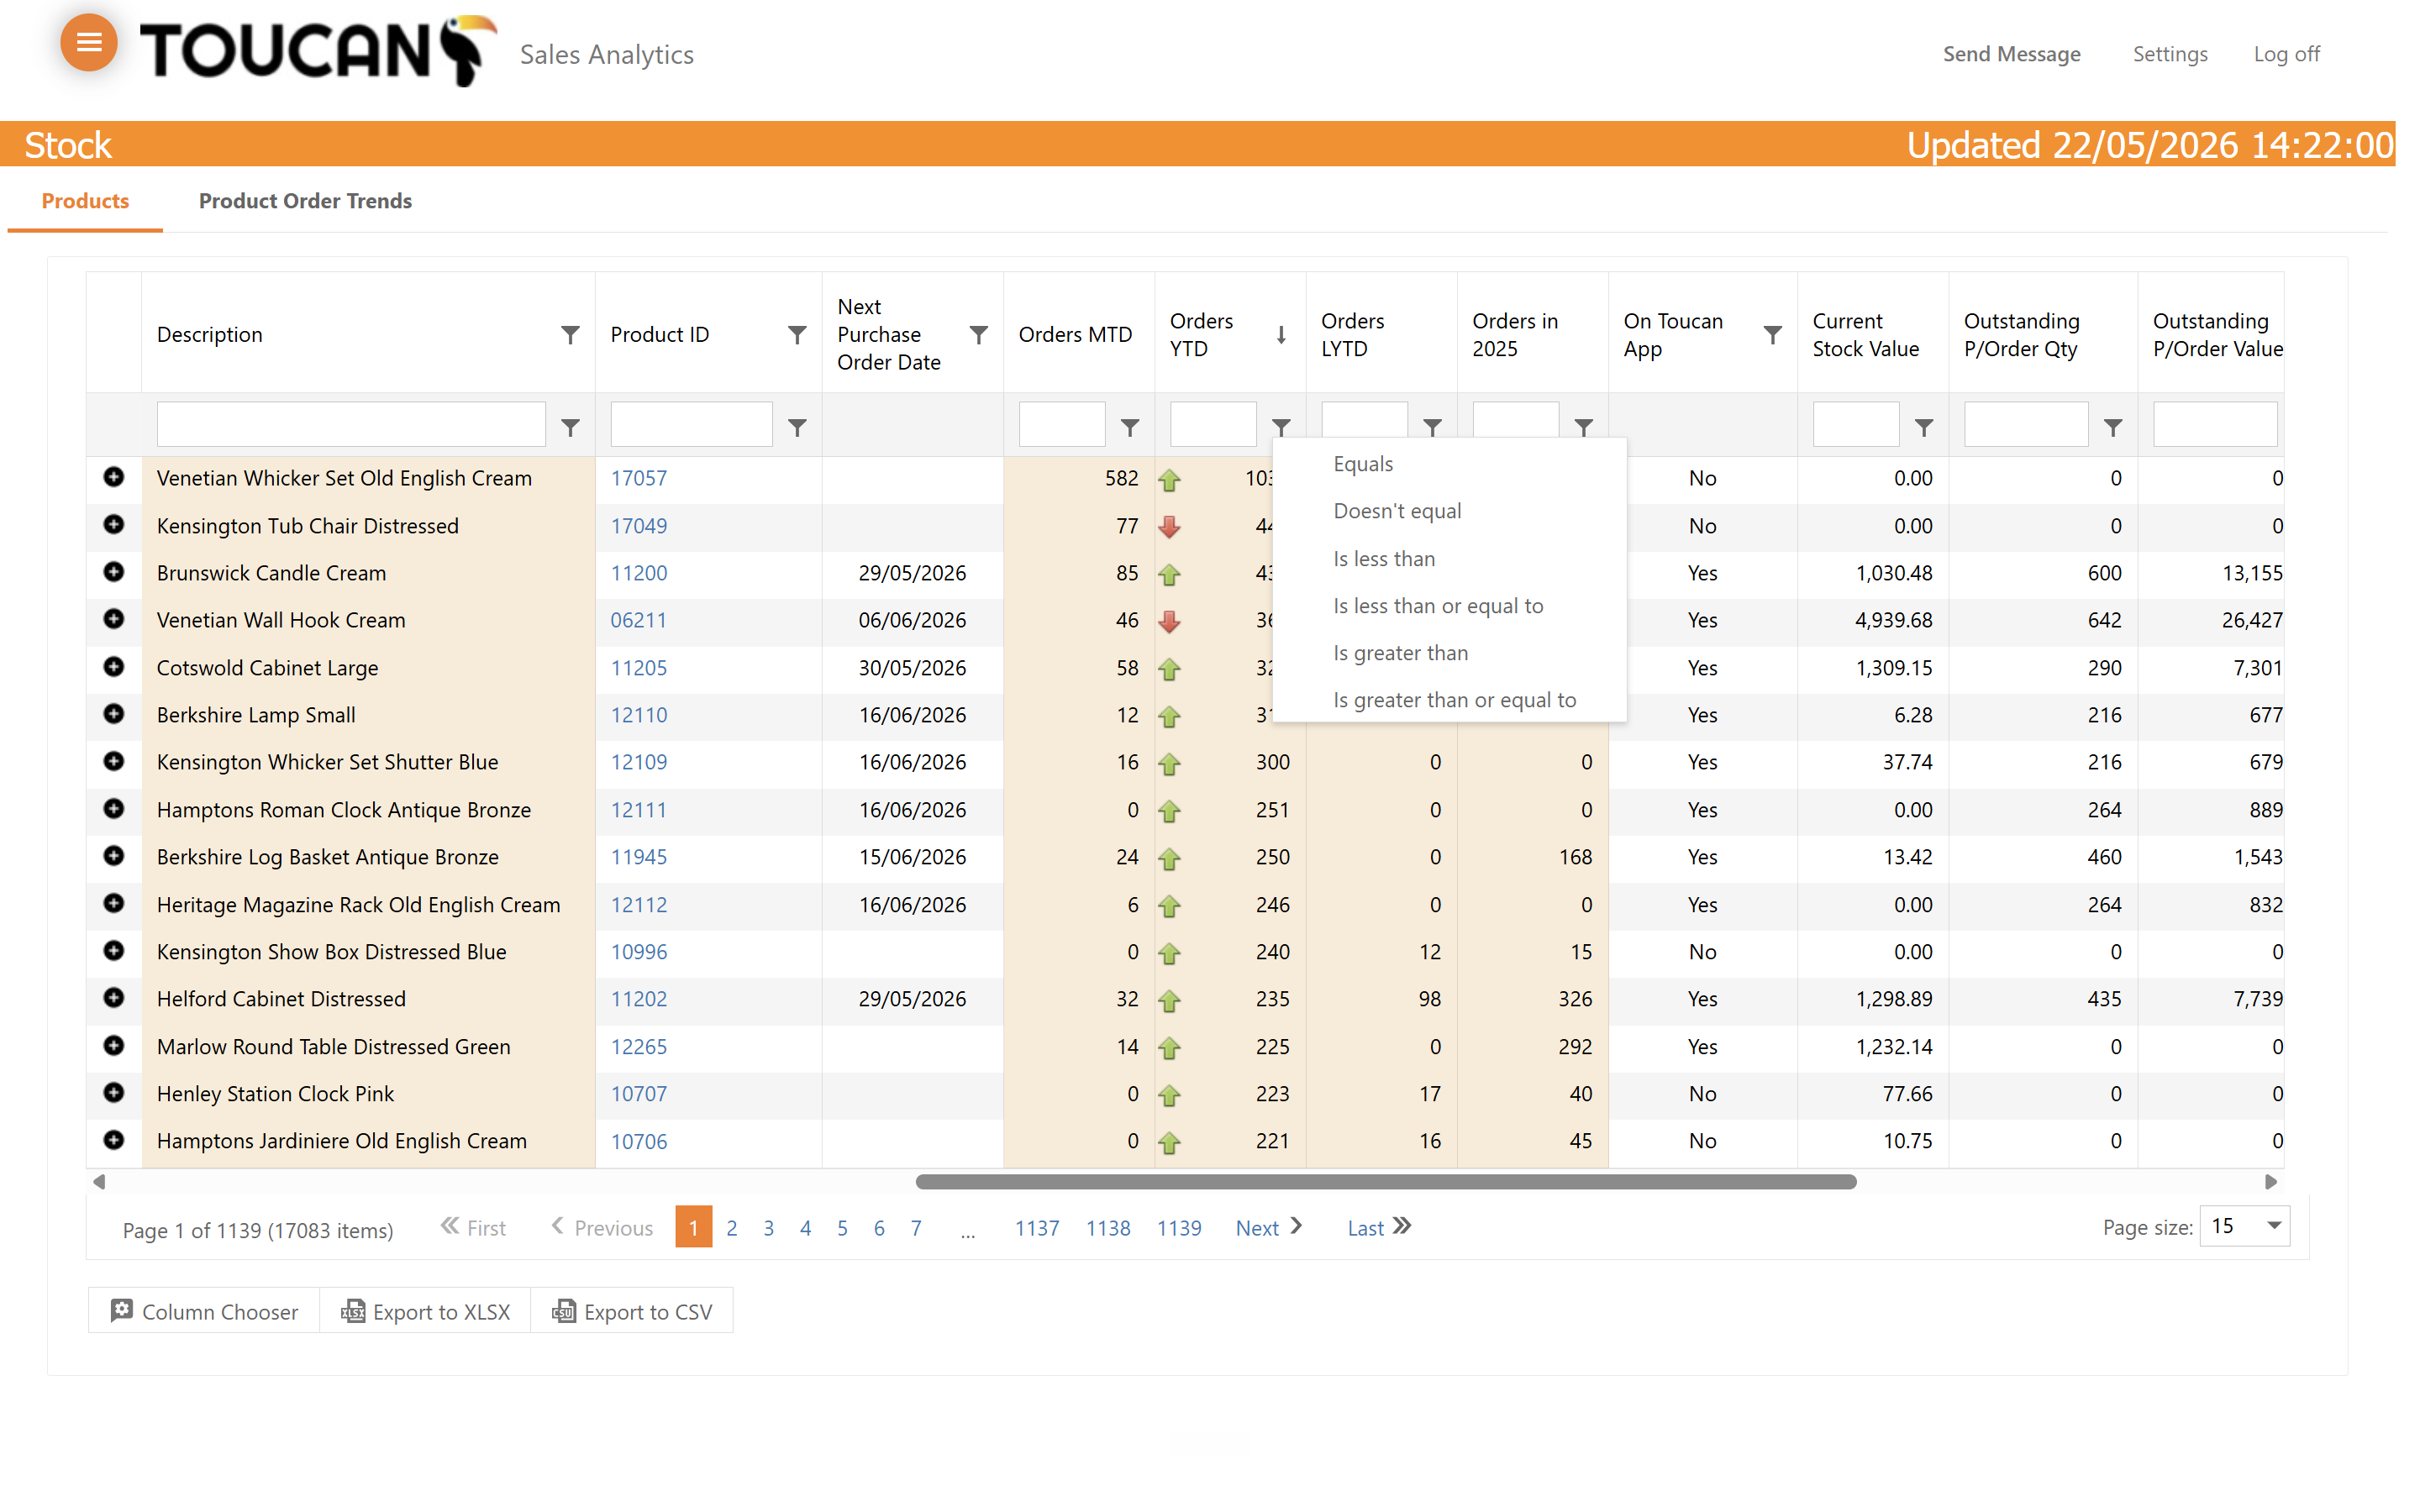Click Export to XLSX button

click(x=425, y=1311)
